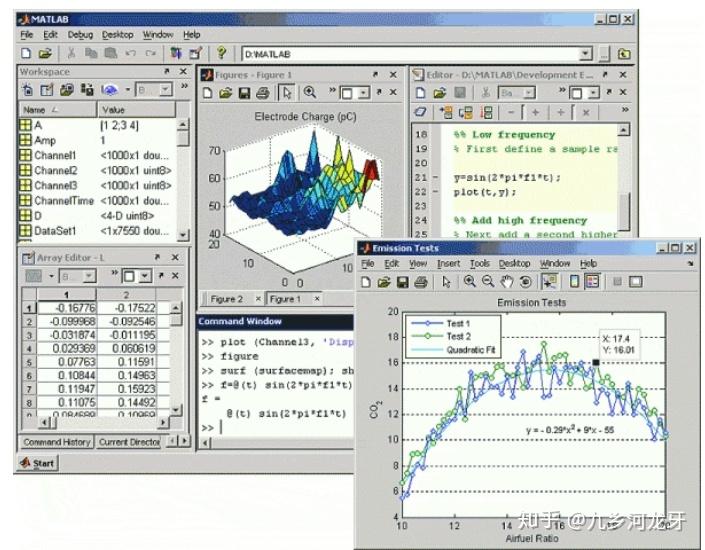Select variable DataSet1 in Workspace

tap(95, 231)
